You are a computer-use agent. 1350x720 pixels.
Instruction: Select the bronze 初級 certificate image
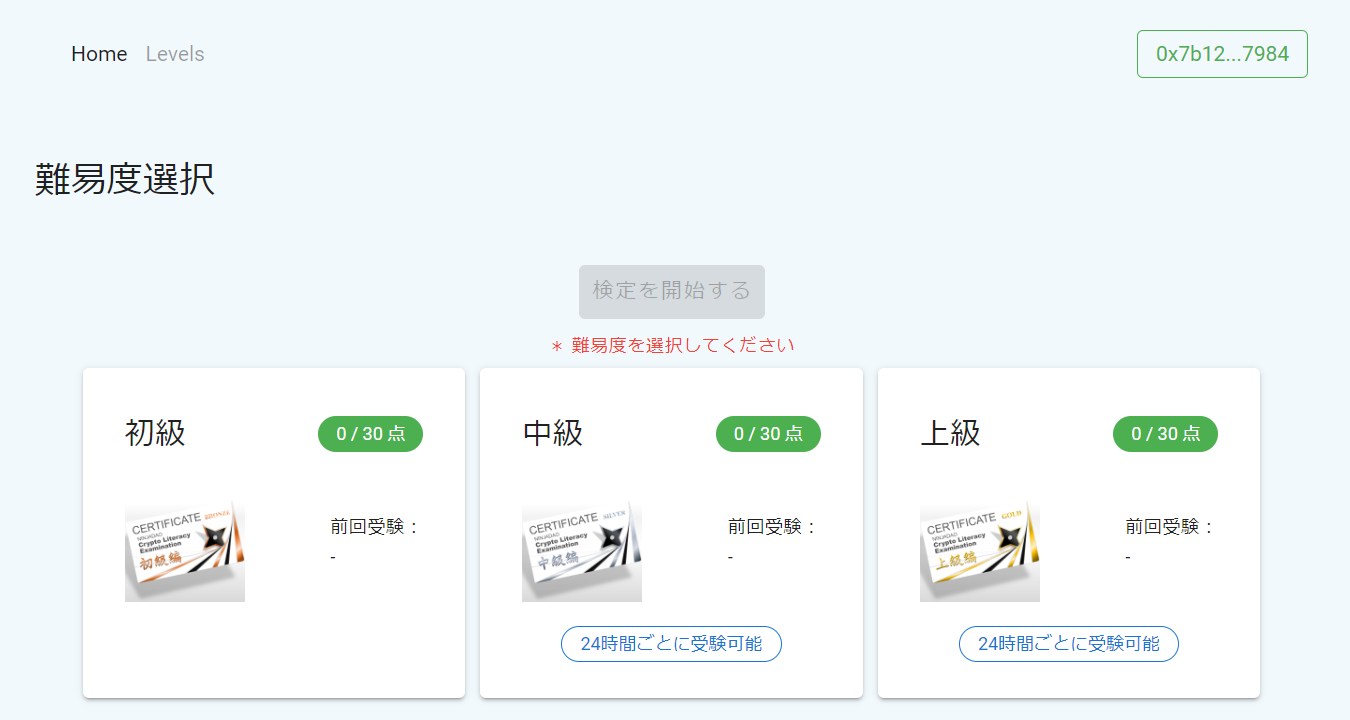click(x=185, y=551)
